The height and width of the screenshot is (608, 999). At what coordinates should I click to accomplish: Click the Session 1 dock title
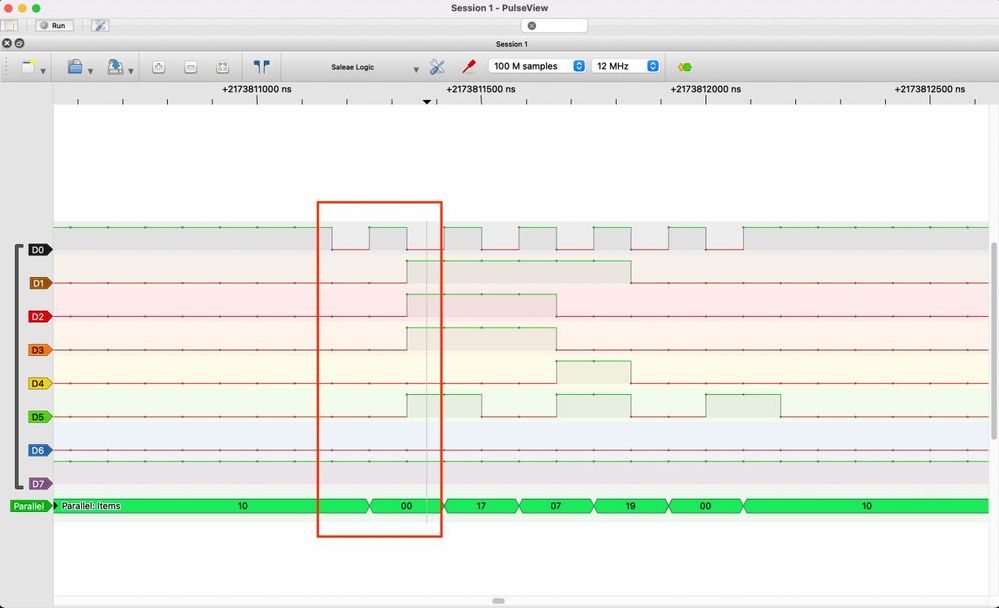(512, 44)
